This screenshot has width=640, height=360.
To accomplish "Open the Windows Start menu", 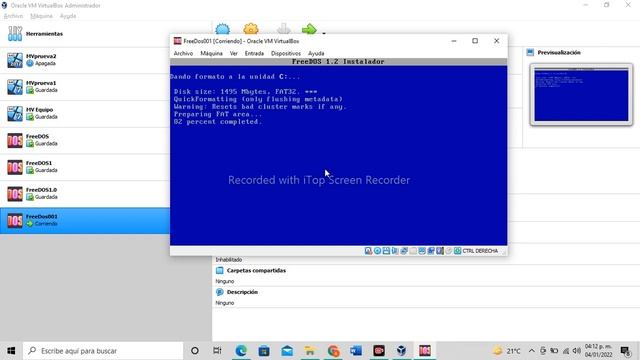I will pos(11,351).
